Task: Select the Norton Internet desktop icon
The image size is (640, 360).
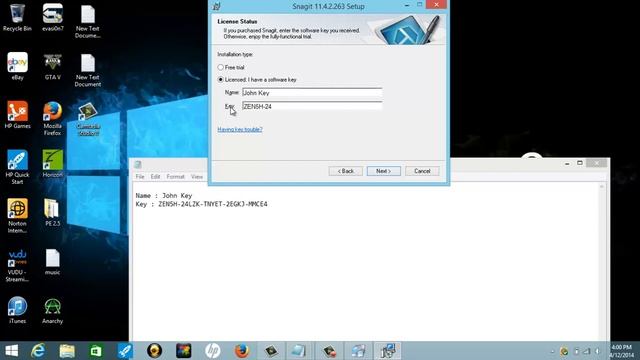Action: tap(17, 216)
